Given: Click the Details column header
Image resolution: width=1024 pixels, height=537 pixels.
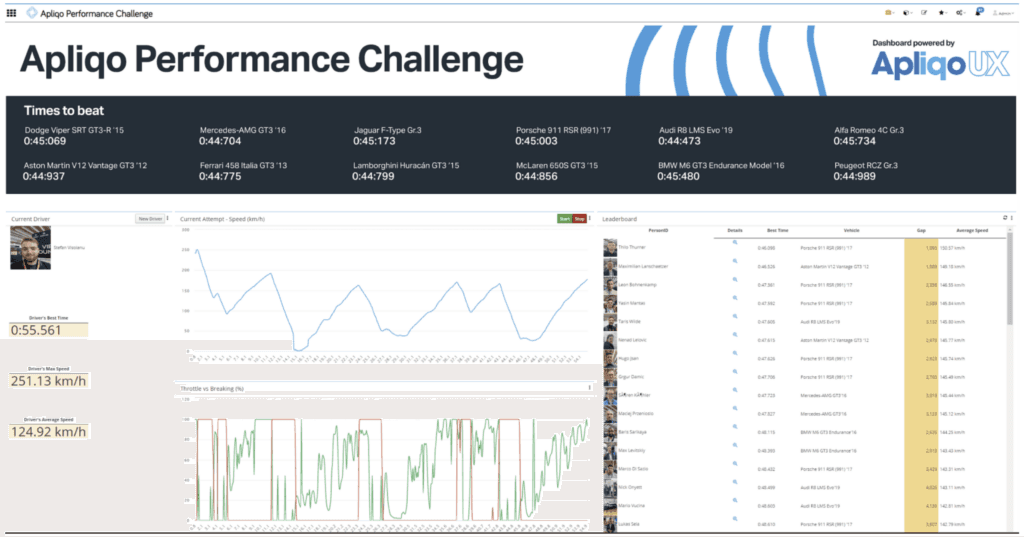Looking at the screenshot, I should click(735, 231).
